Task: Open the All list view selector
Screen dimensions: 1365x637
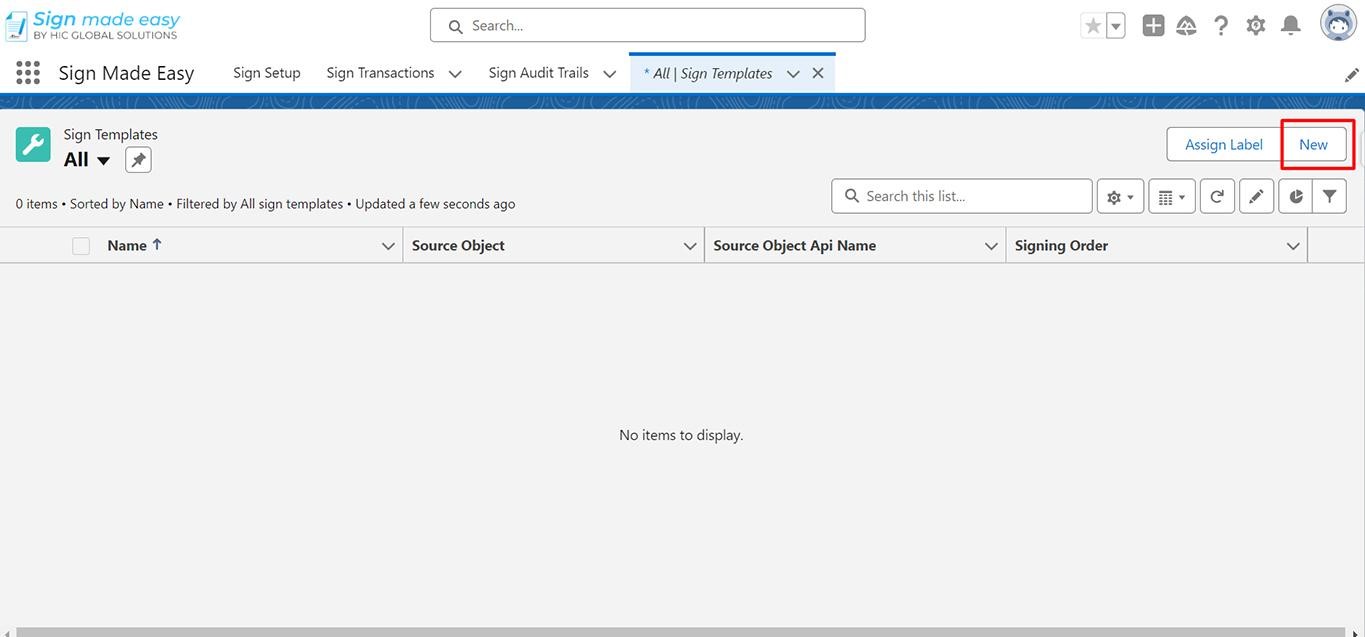Action: (x=88, y=160)
